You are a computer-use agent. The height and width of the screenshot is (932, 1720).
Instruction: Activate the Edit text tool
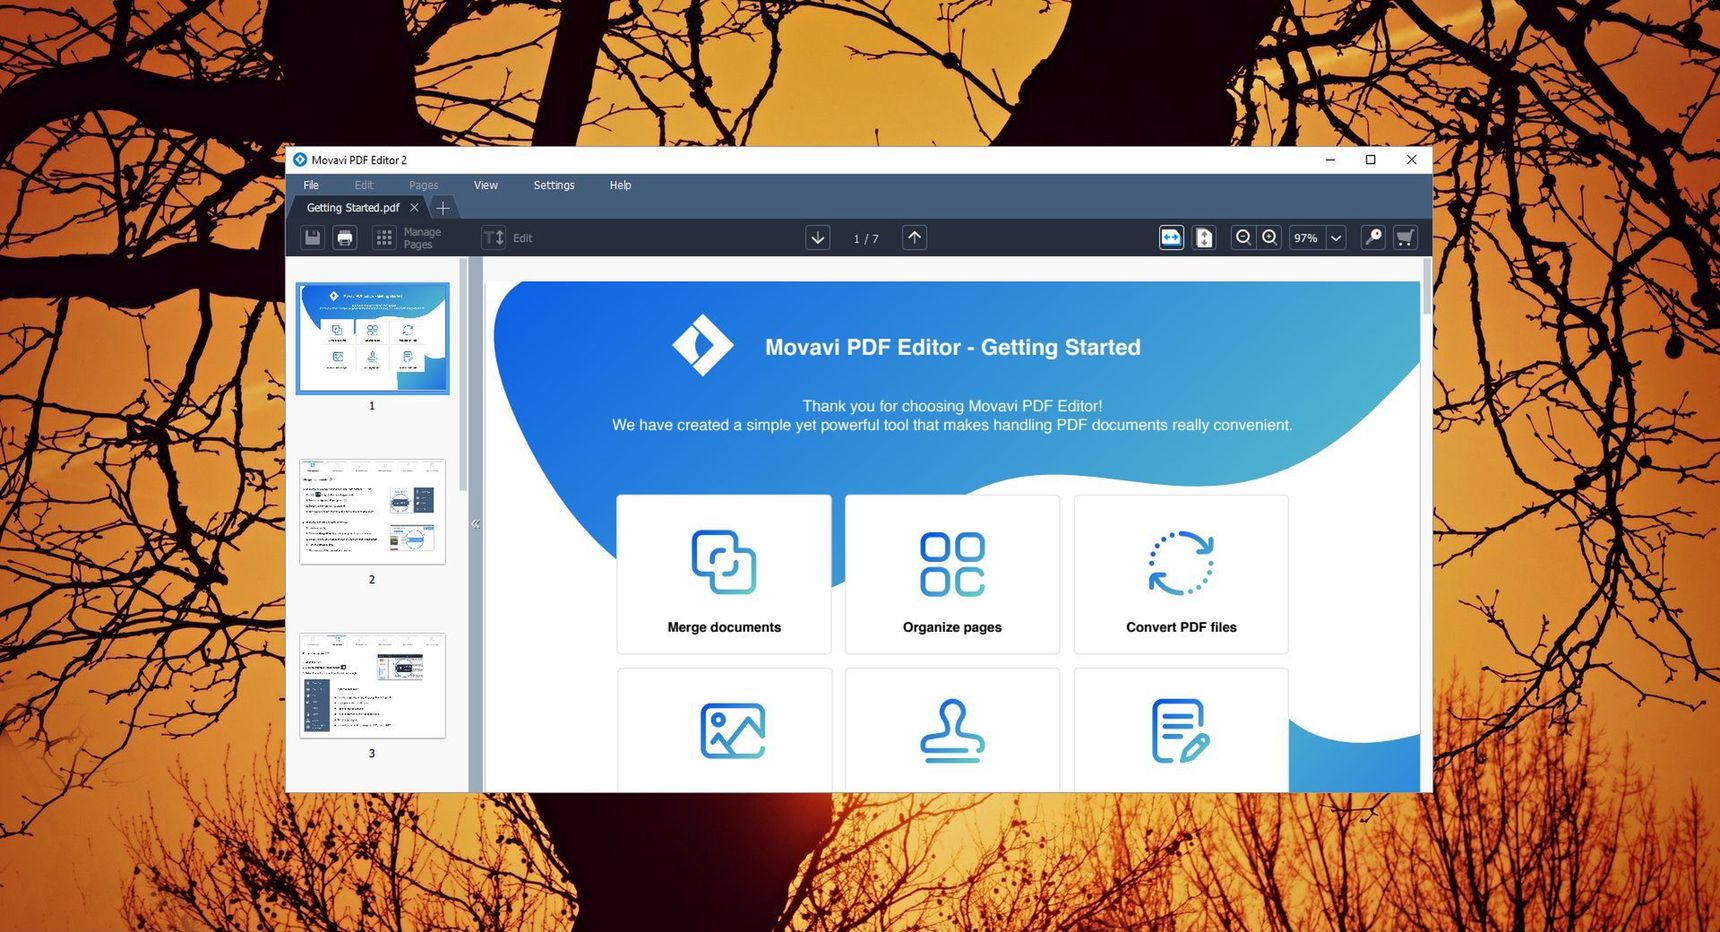[x=494, y=238]
